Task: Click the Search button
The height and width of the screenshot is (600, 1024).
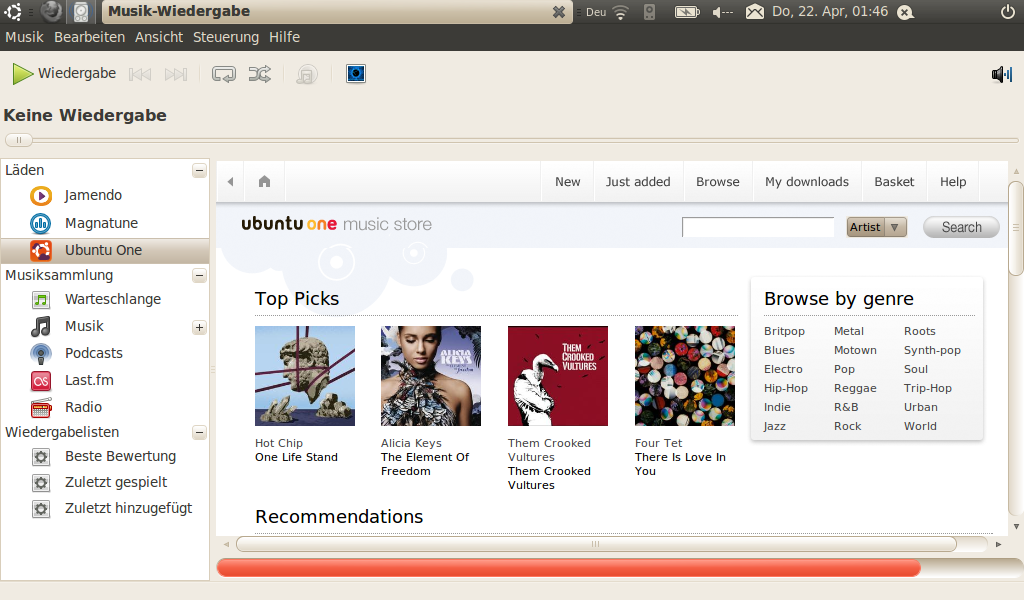Action: click(x=961, y=227)
